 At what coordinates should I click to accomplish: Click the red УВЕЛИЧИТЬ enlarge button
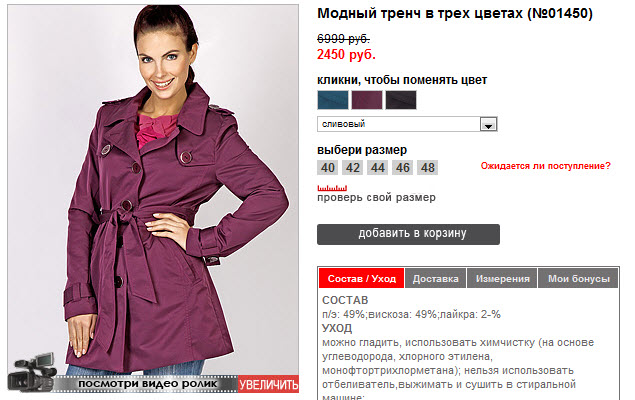point(268,384)
